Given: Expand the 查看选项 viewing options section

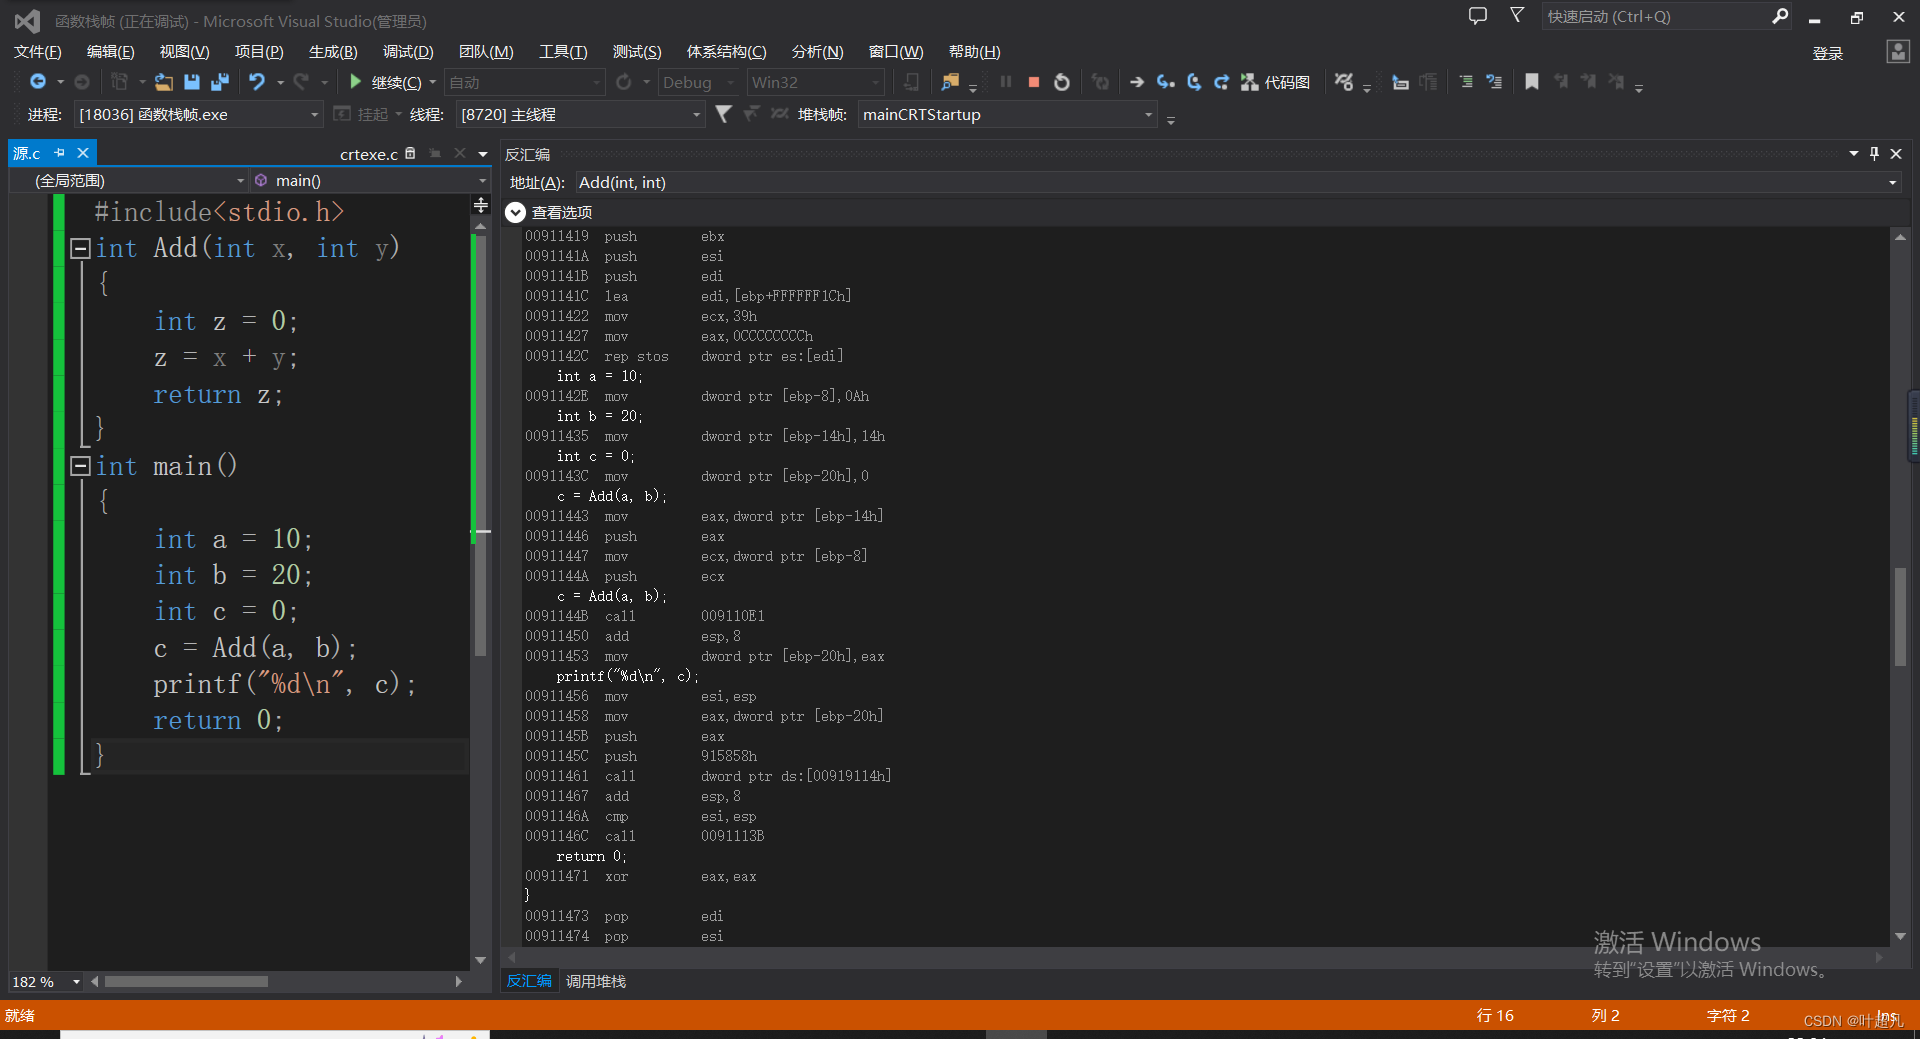Looking at the screenshot, I should pos(515,212).
